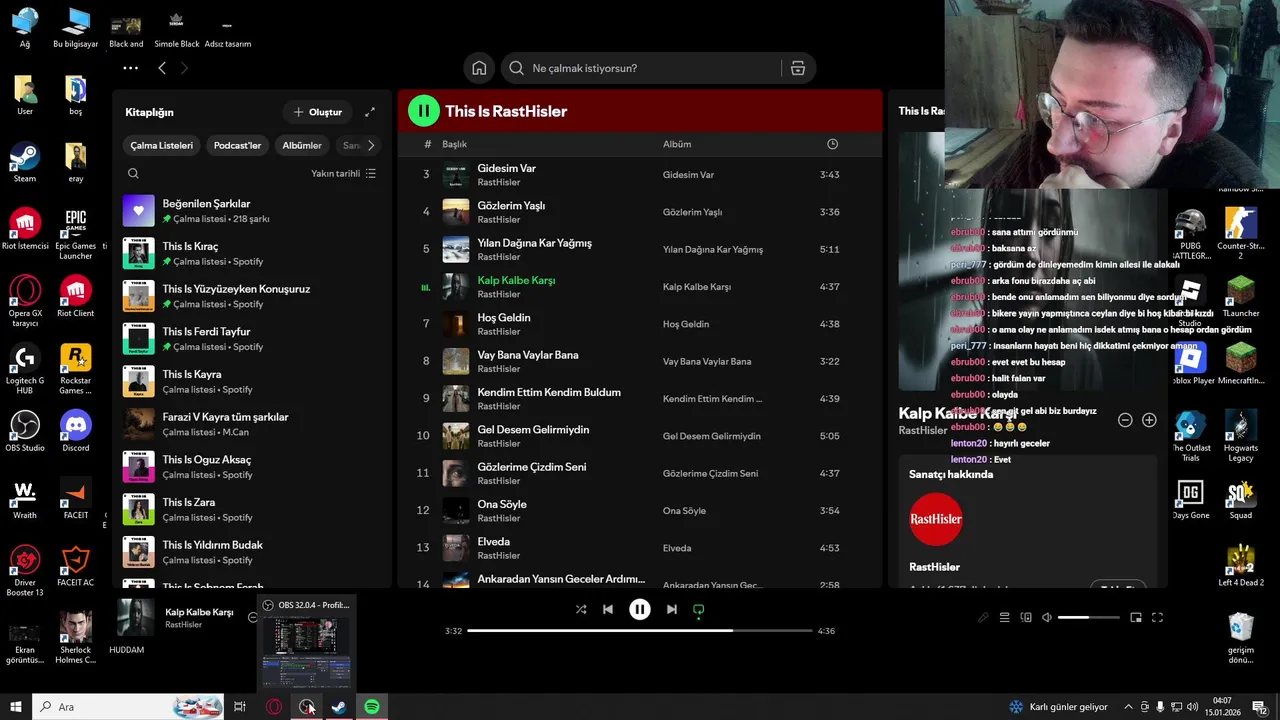Image resolution: width=1280 pixels, height=720 pixels.
Task: Open Beğenilen Şarkılar playlist
Action: pyautogui.click(x=252, y=211)
